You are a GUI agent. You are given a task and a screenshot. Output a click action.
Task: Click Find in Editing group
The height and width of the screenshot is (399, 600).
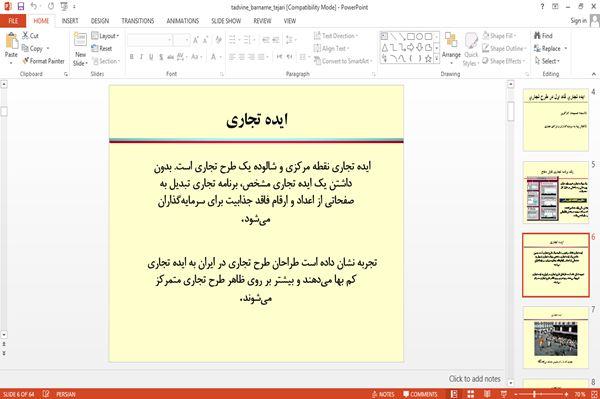pyautogui.click(x=543, y=36)
